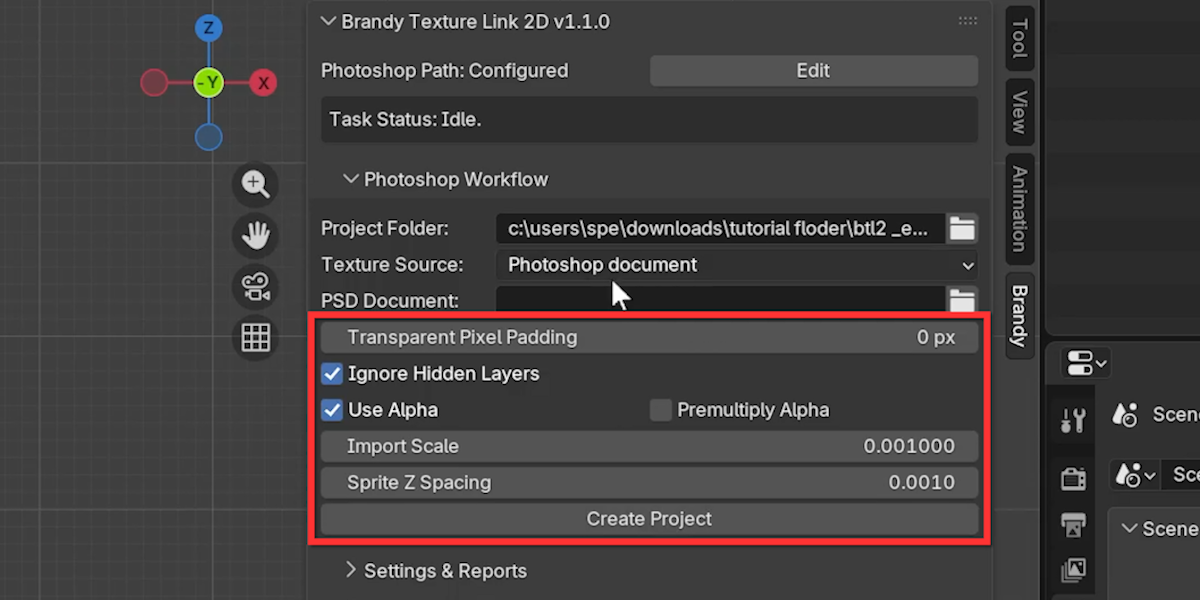Toggle the camera view icon
Image resolution: width=1200 pixels, height=600 pixels.
256,287
